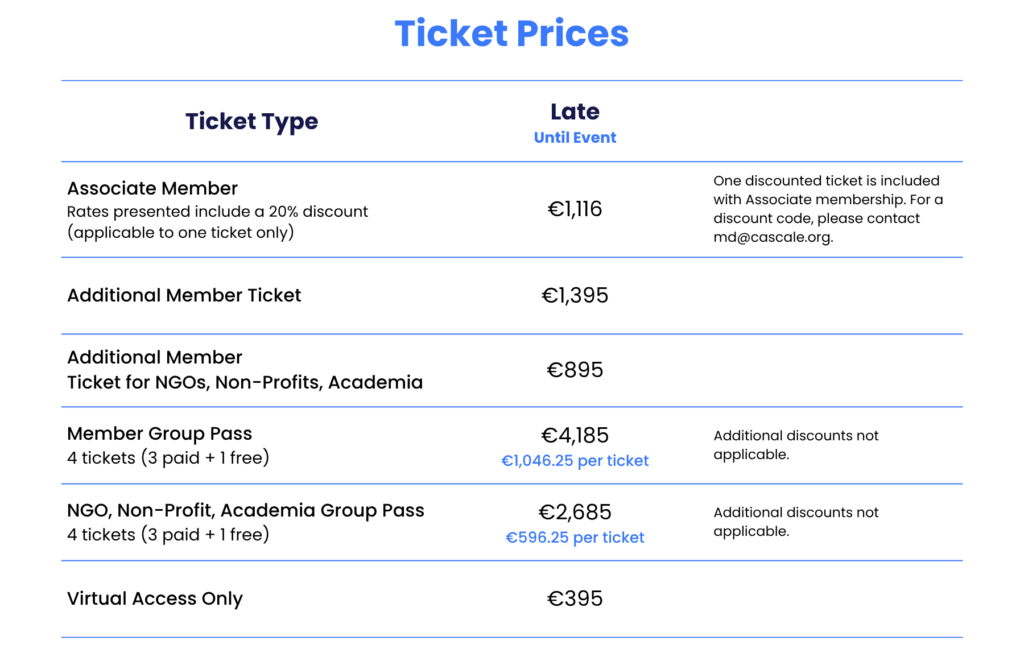Select the Associate Member row title
Screen dimensions: 1024x669
click(x=152, y=188)
